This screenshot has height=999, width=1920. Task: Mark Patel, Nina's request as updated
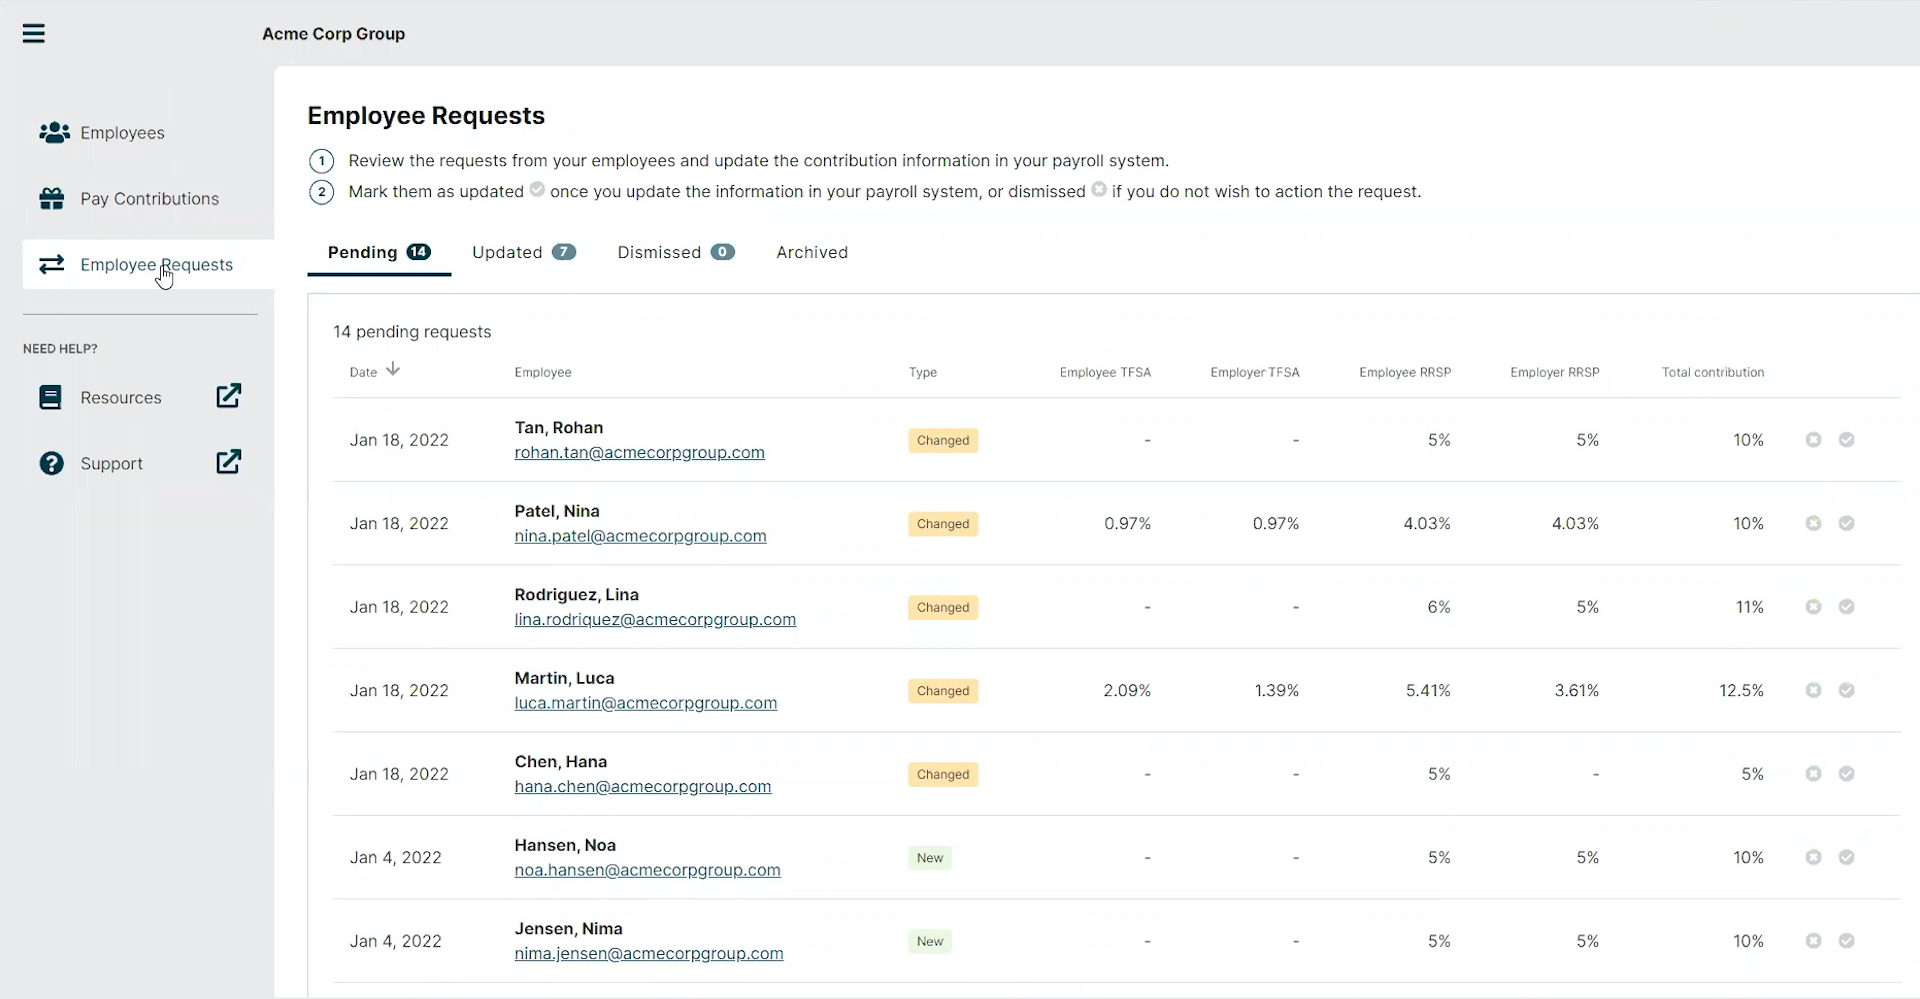(x=1846, y=523)
